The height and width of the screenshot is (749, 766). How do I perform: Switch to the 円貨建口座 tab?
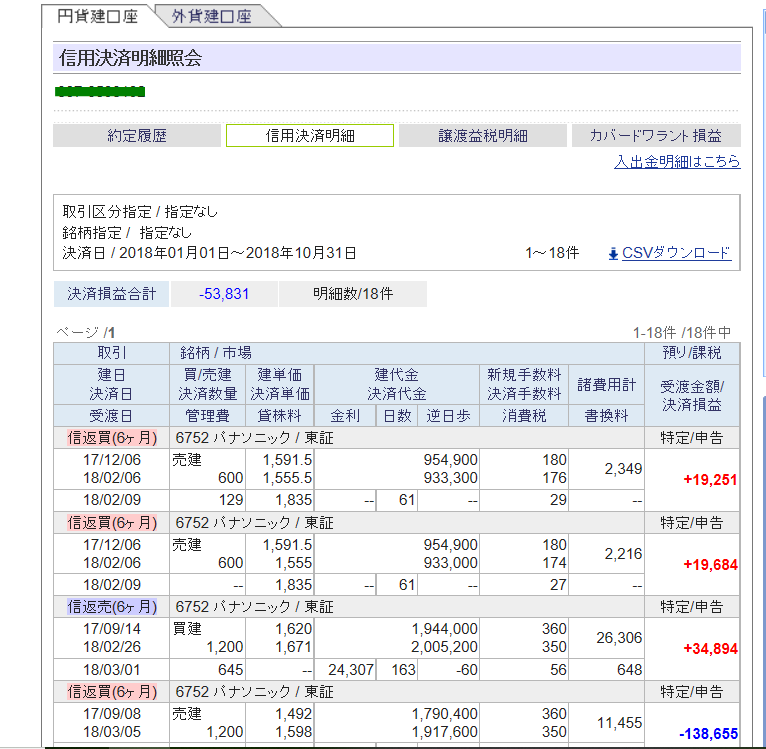(x=97, y=16)
